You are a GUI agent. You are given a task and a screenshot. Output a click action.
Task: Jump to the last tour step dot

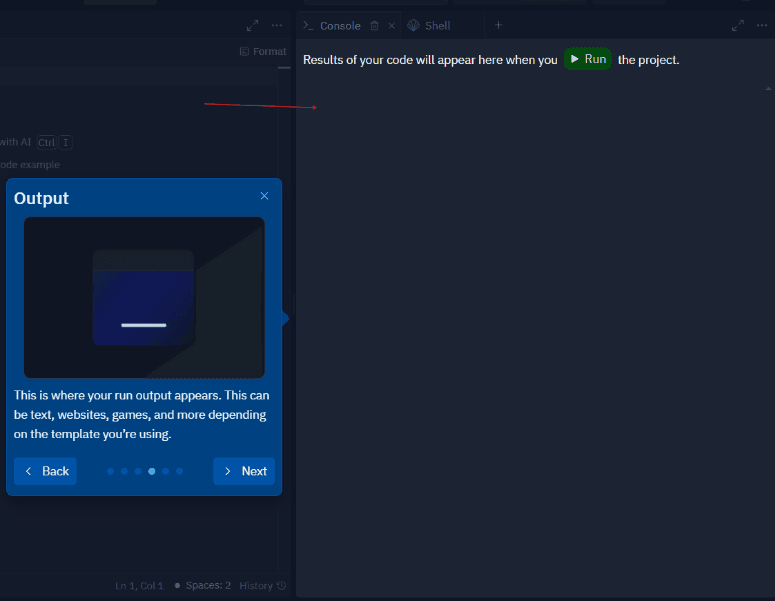click(179, 471)
